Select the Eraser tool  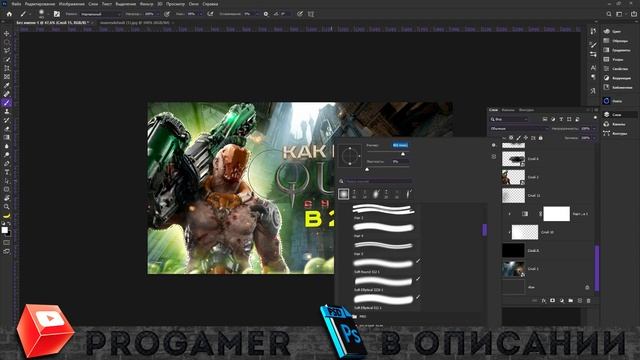(7, 129)
